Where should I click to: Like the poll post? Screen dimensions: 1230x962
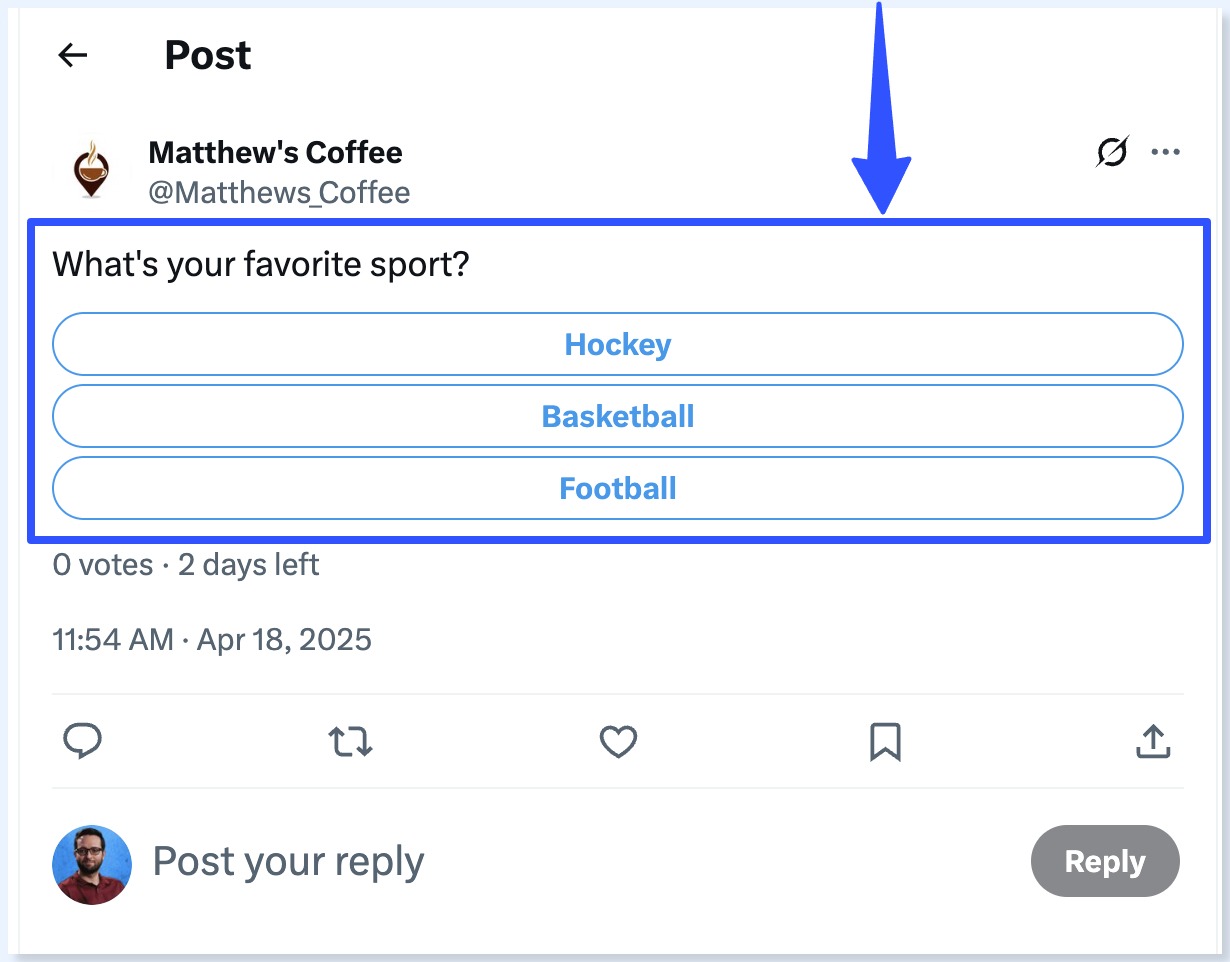[618, 741]
